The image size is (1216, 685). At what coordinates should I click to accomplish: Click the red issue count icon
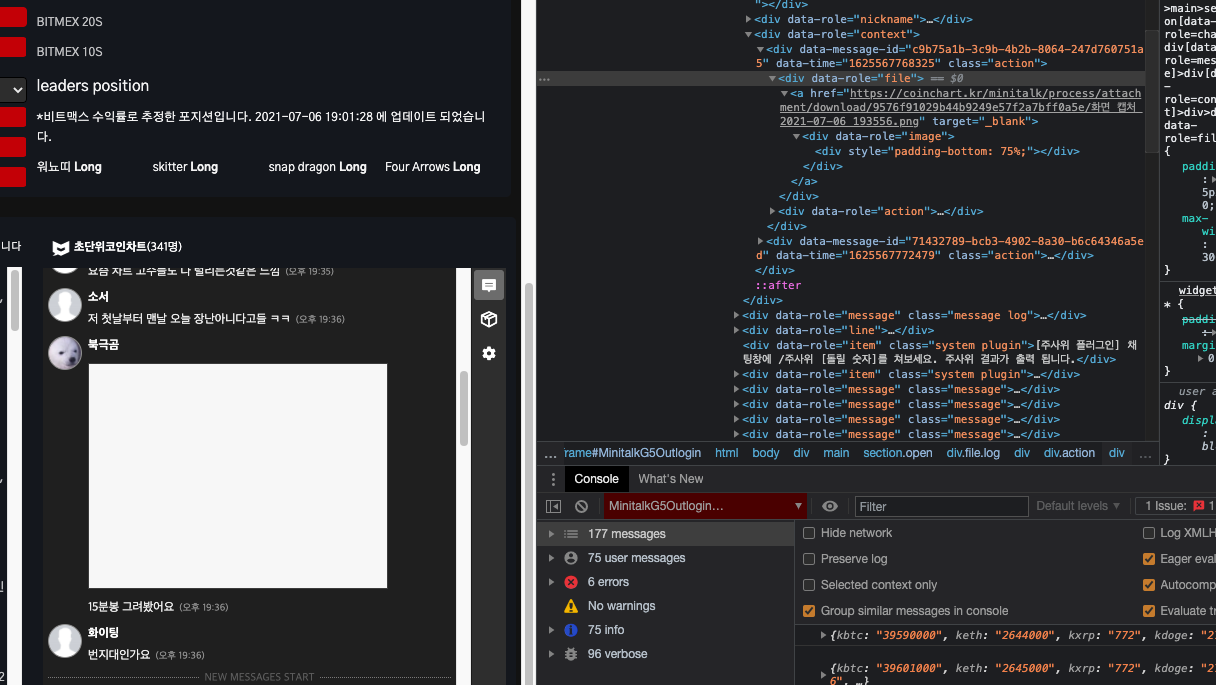[x=1198, y=506]
